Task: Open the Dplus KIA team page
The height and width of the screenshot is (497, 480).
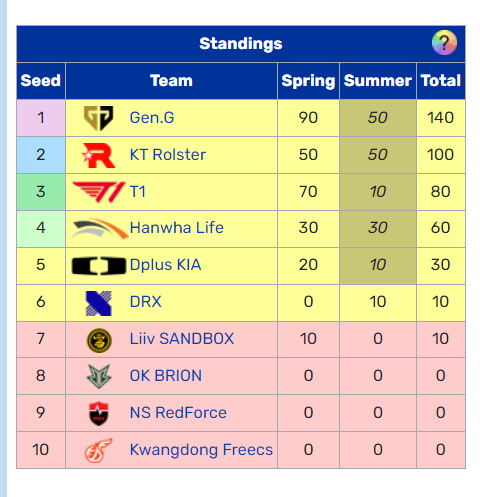Action: (165, 265)
